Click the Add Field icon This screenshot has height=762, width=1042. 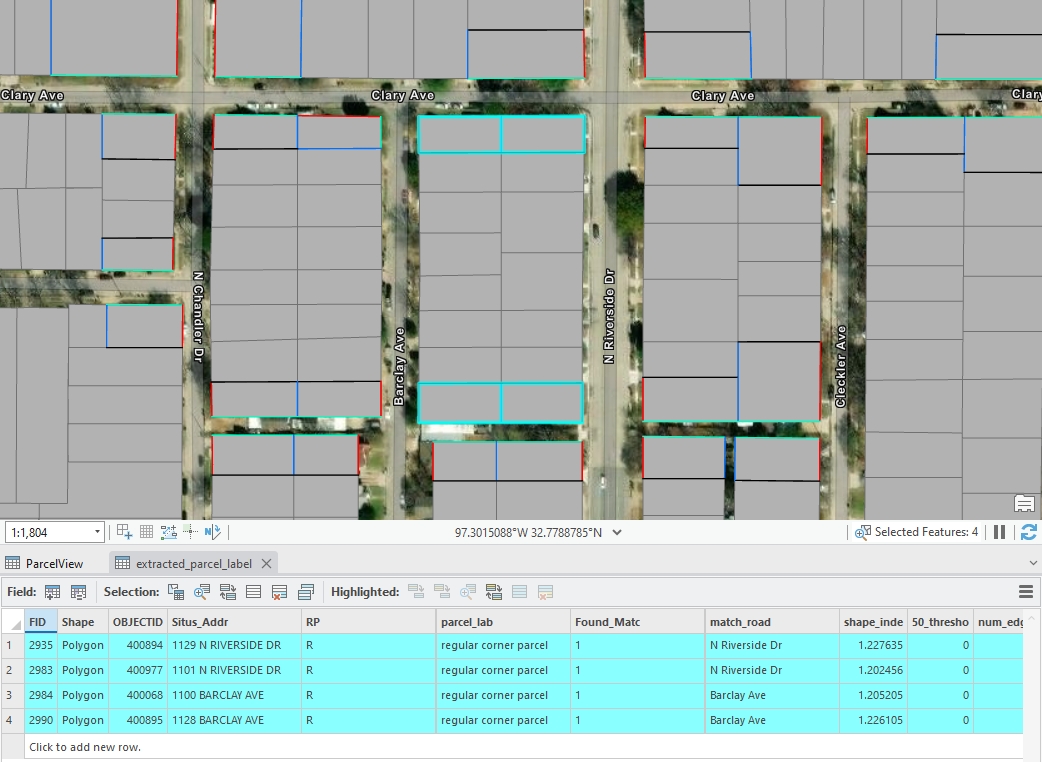click(x=53, y=592)
